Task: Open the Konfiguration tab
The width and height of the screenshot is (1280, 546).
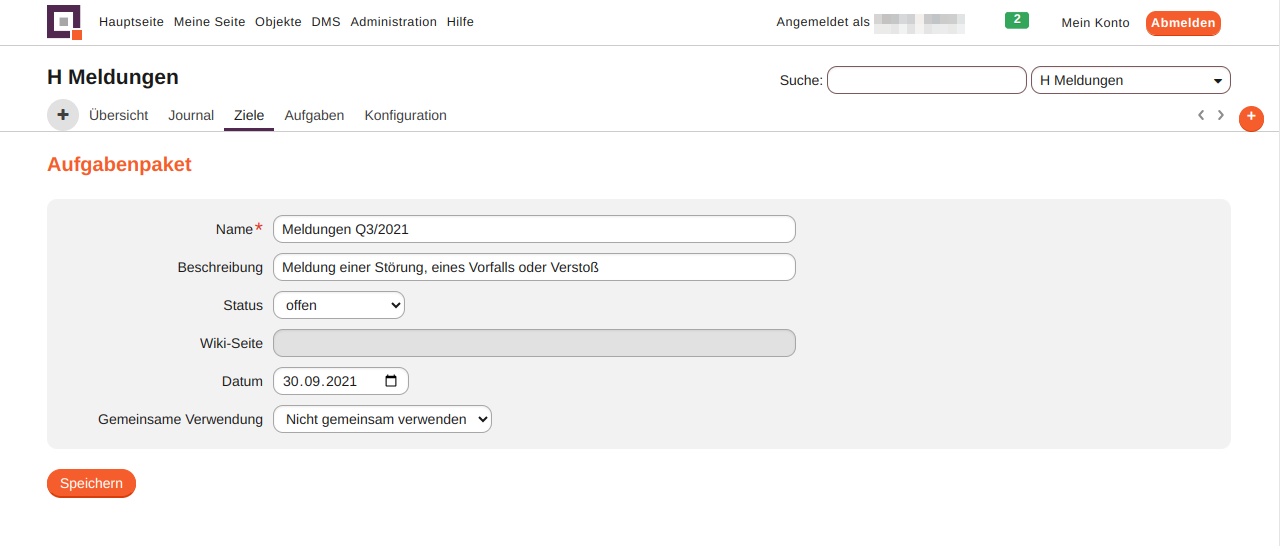Action: coord(405,115)
